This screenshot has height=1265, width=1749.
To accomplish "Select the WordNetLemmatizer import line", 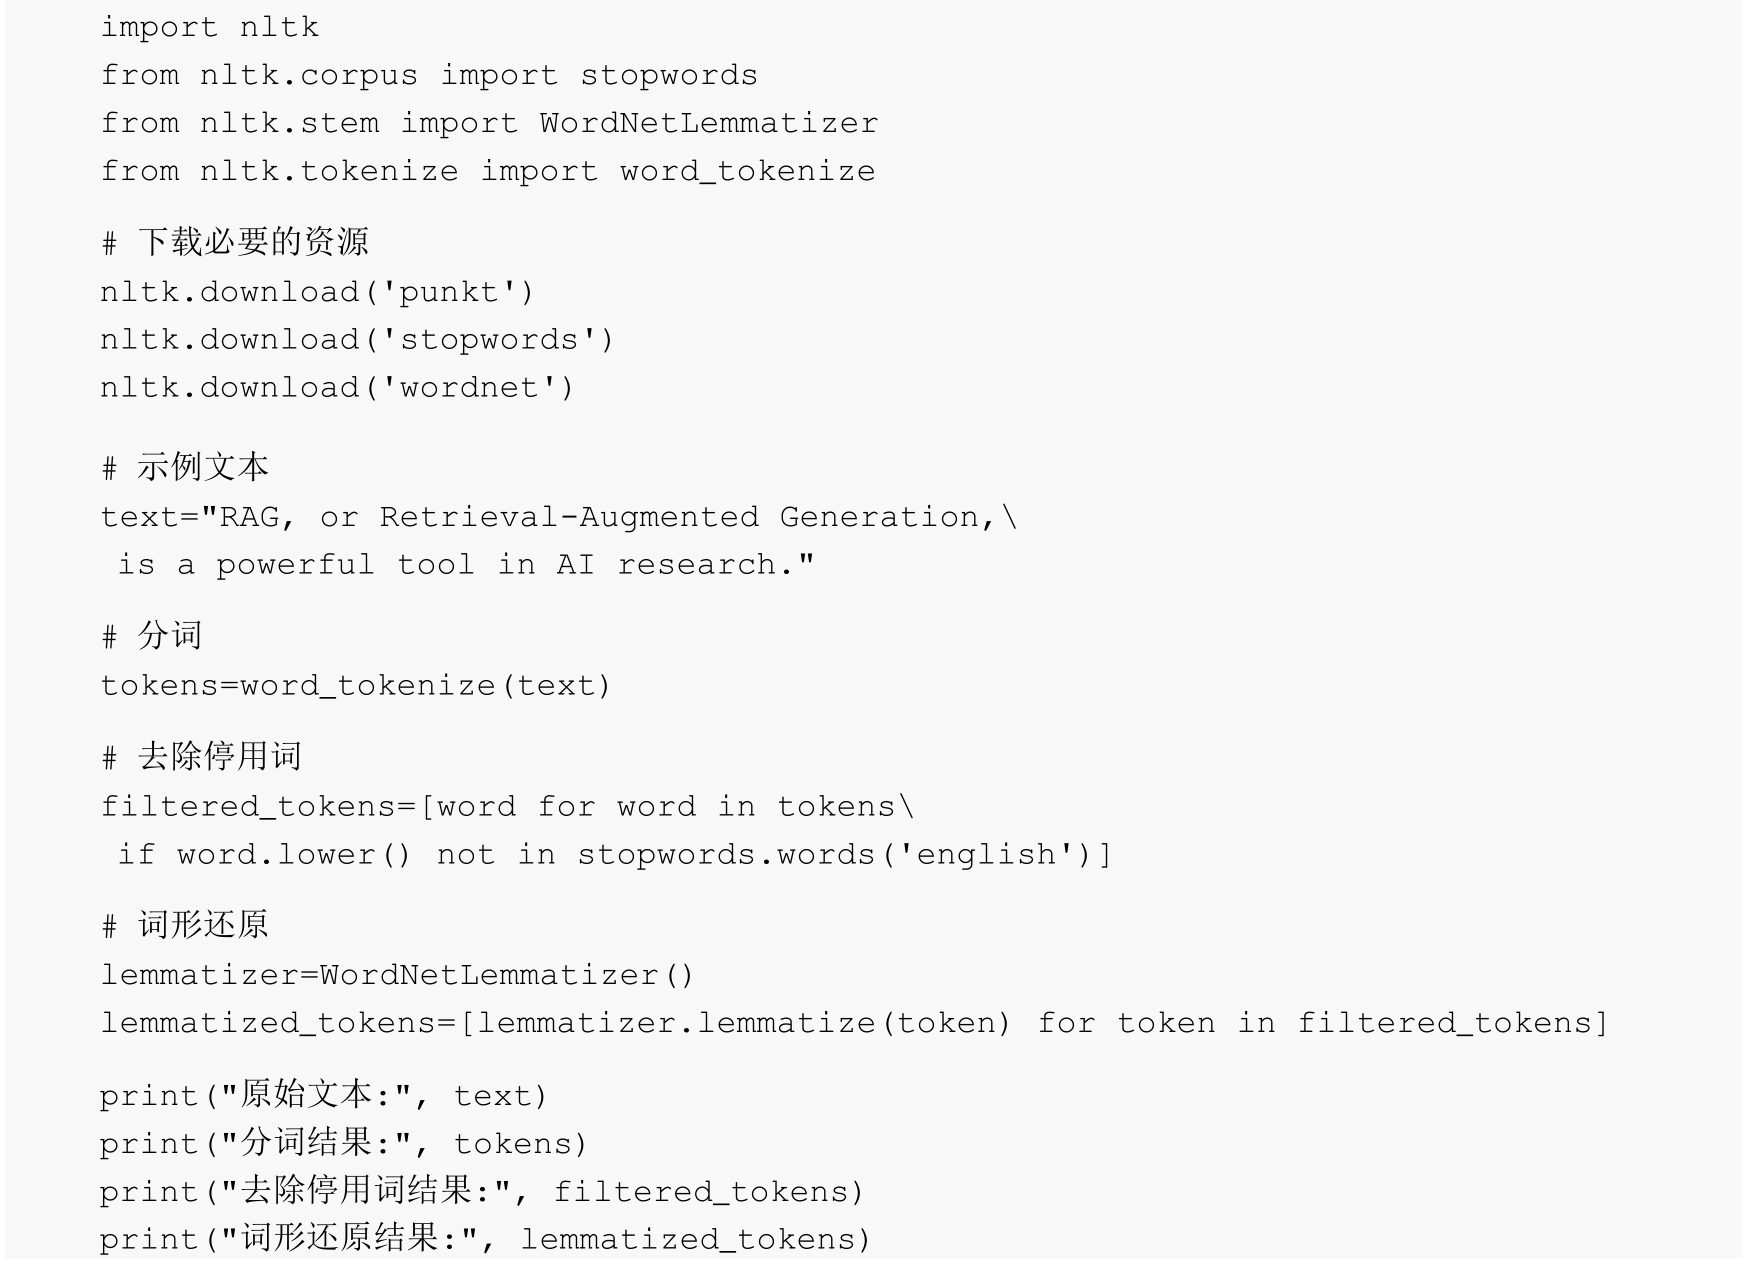I will point(489,123).
